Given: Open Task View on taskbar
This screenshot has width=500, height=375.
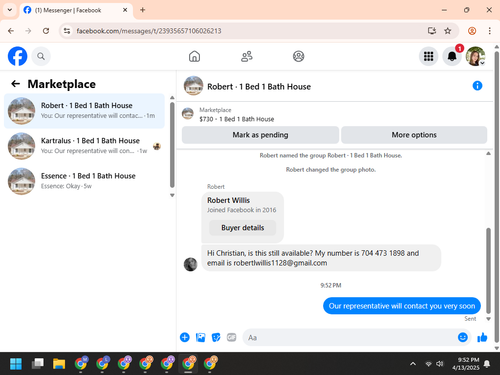Looking at the screenshot, I should click(x=37, y=364).
